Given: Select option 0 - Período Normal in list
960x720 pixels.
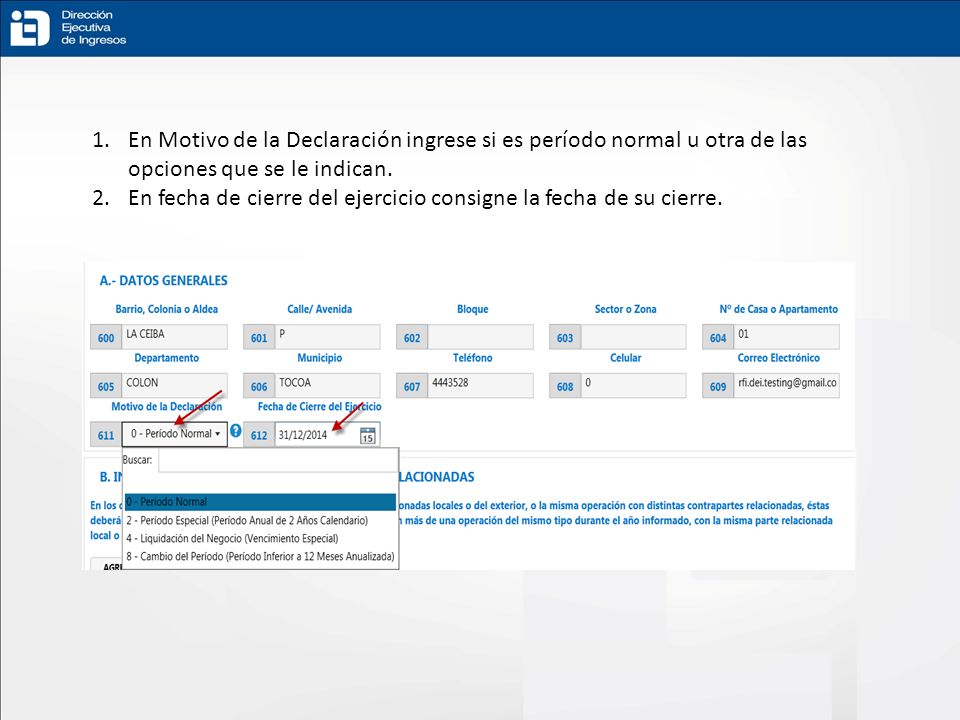Looking at the screenshot, I should (x=260, y=502).
